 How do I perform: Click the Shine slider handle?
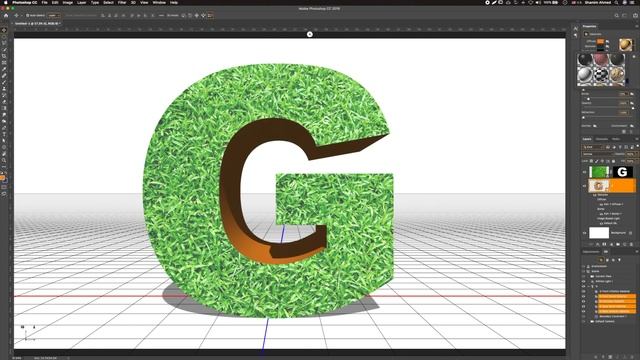pos(588,98)
